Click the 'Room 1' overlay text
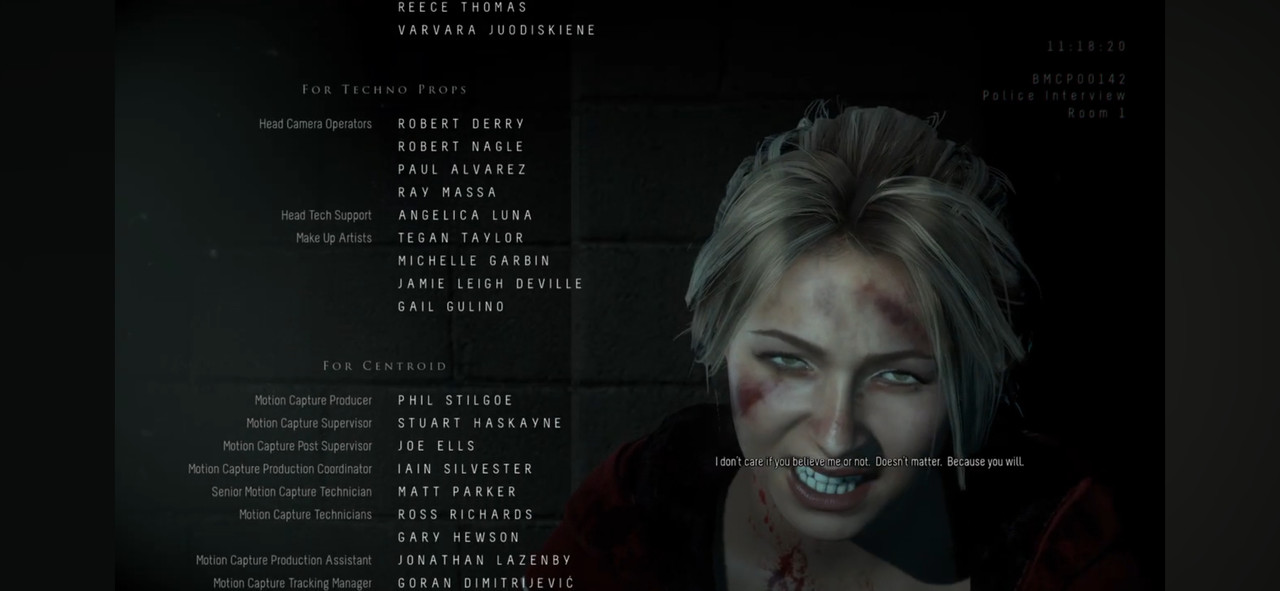Screen dimensions: 1280x591 point(1097,113)
